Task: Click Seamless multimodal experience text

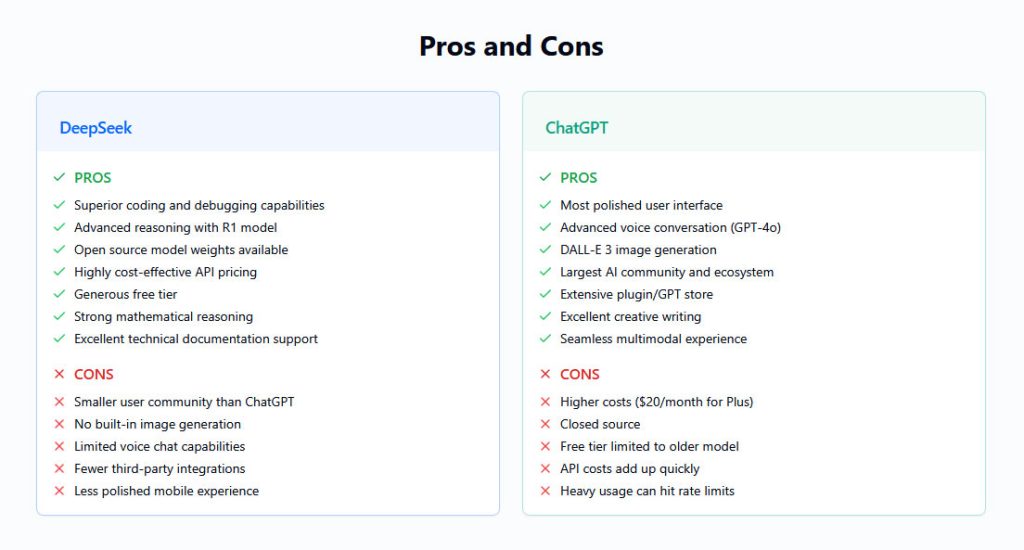Action: click(653, 338)
